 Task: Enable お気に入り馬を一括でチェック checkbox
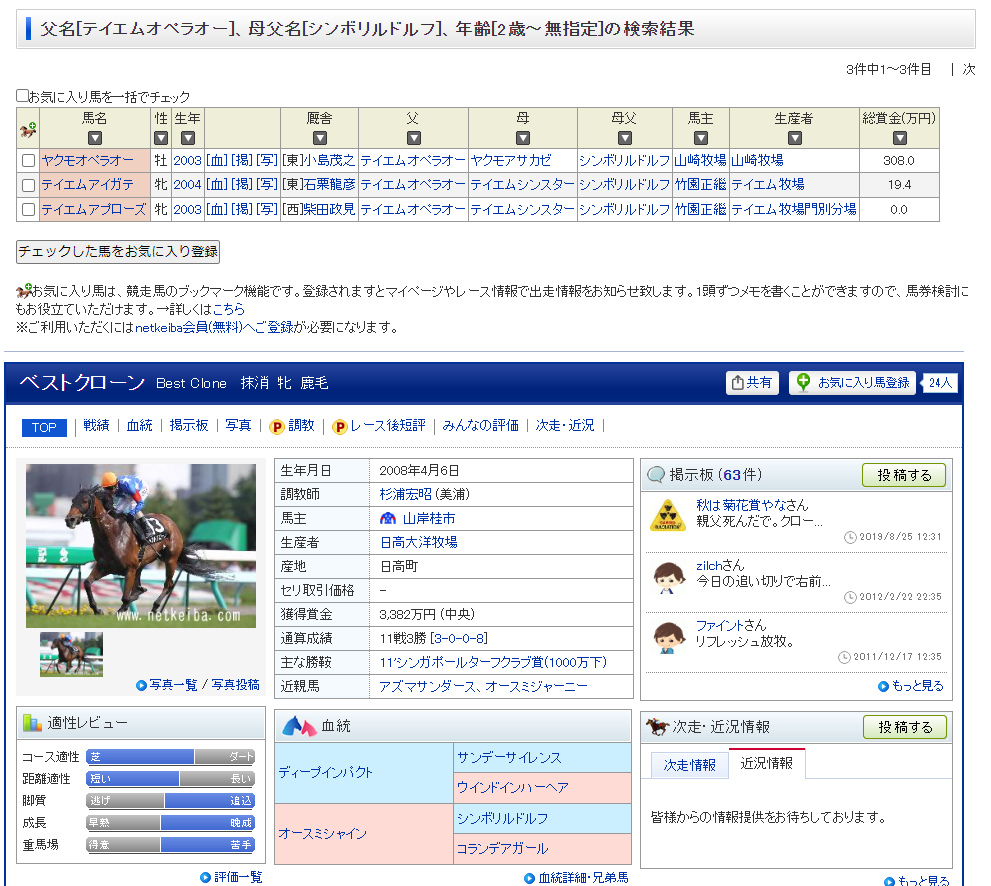(22, 96)
